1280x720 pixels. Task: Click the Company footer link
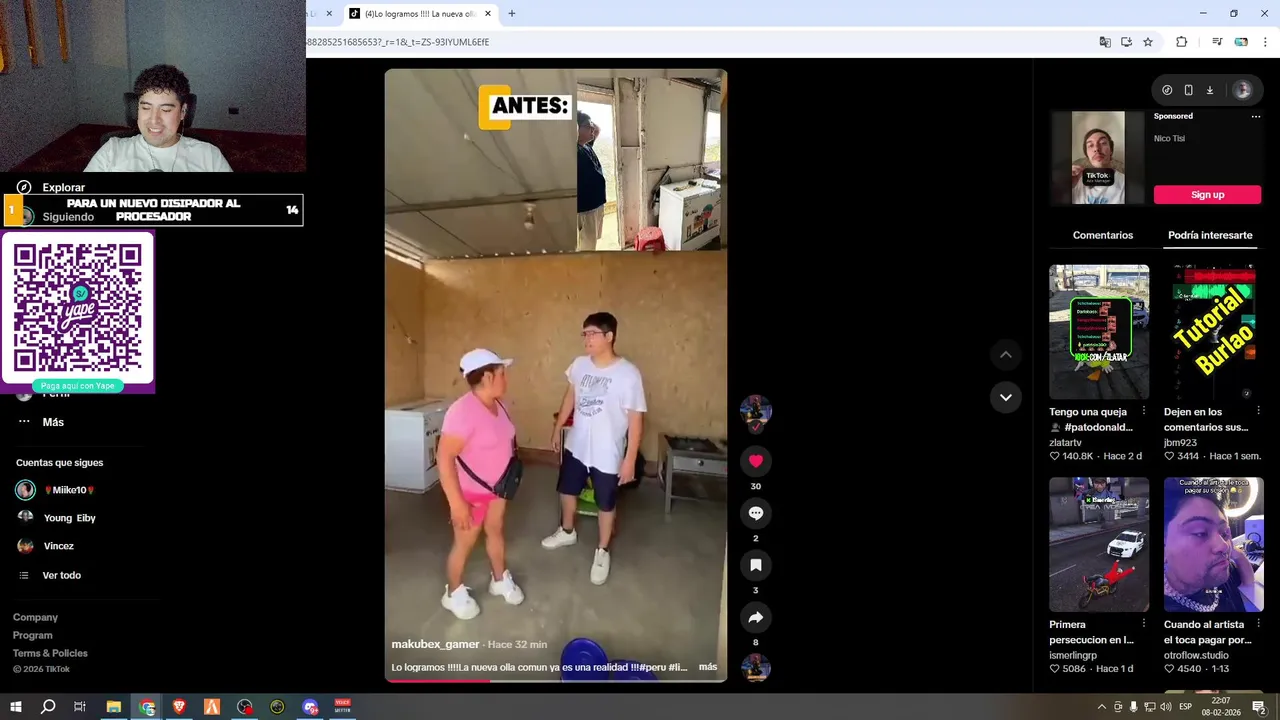pos(35,617)
